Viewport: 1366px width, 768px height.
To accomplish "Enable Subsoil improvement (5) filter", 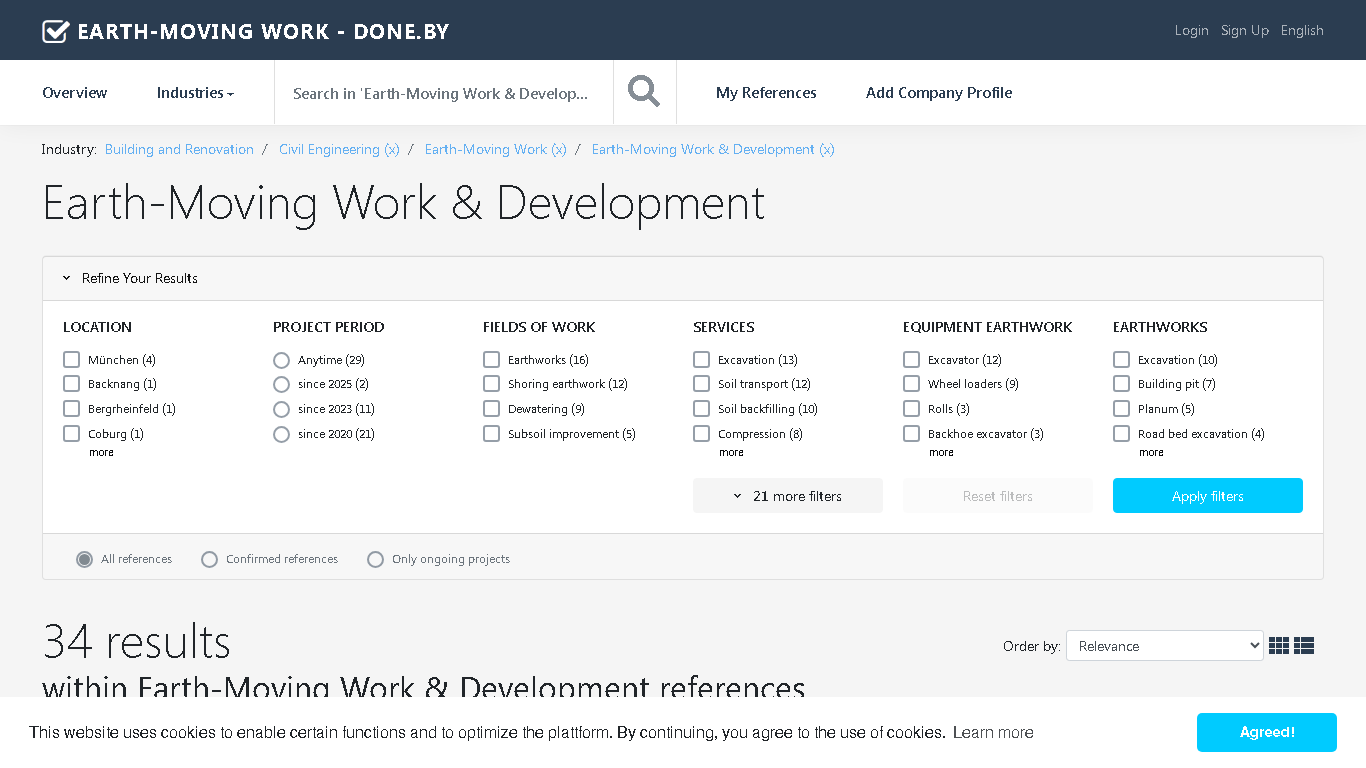I will coord(491,433).
